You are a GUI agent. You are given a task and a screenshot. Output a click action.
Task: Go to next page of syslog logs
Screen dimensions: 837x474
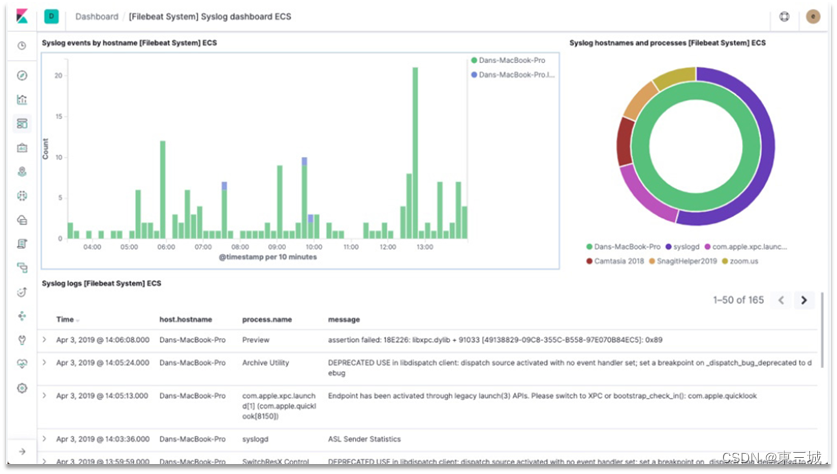click(x=804, y=300)
